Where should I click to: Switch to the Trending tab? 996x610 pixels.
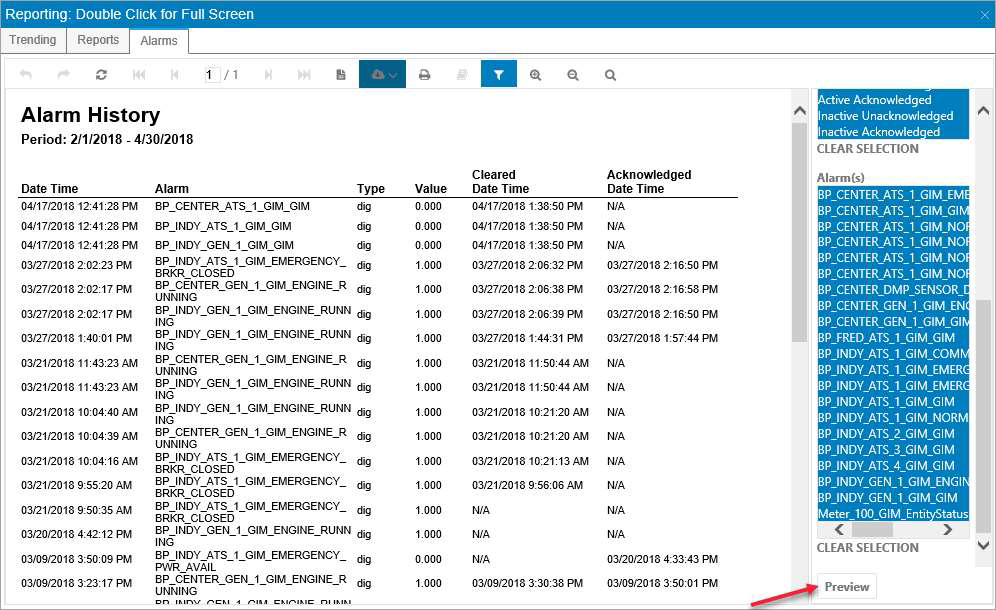[33, 40]
